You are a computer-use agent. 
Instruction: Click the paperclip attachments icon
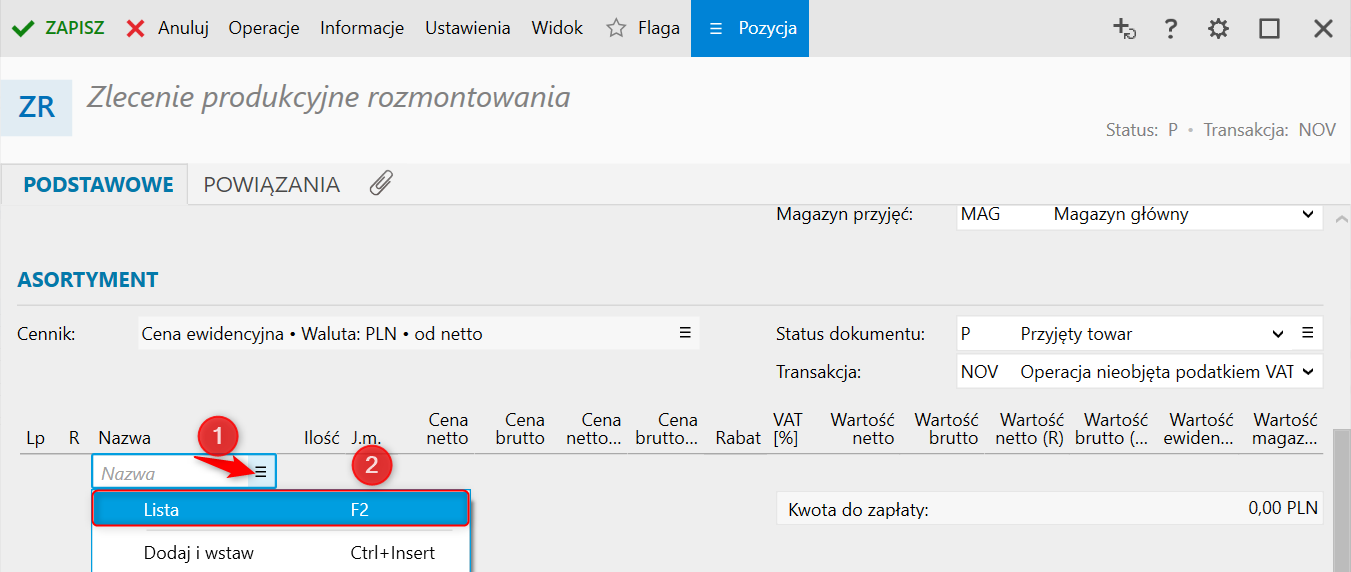pos(381,183)
